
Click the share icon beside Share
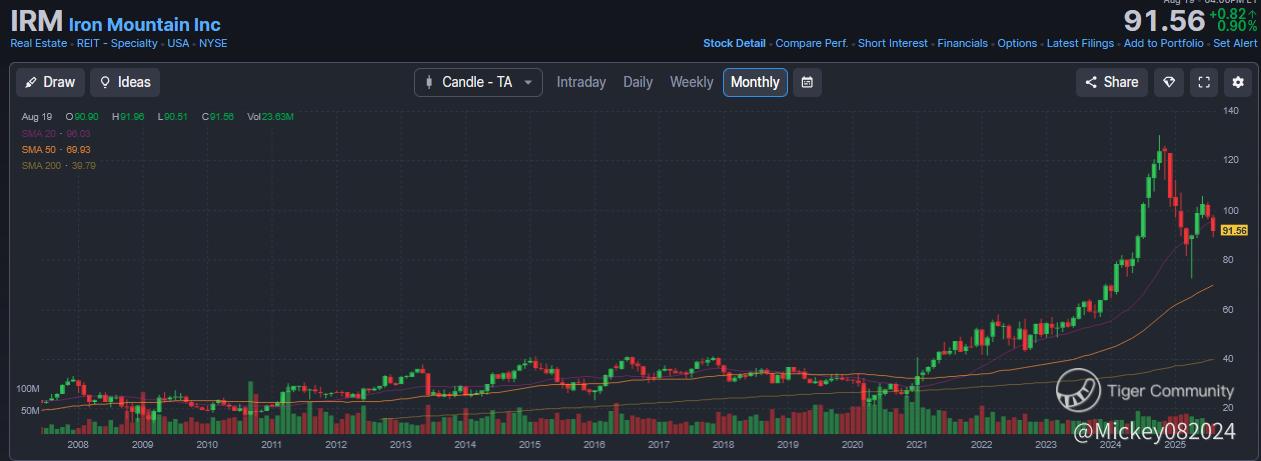tap(1091, 82)
